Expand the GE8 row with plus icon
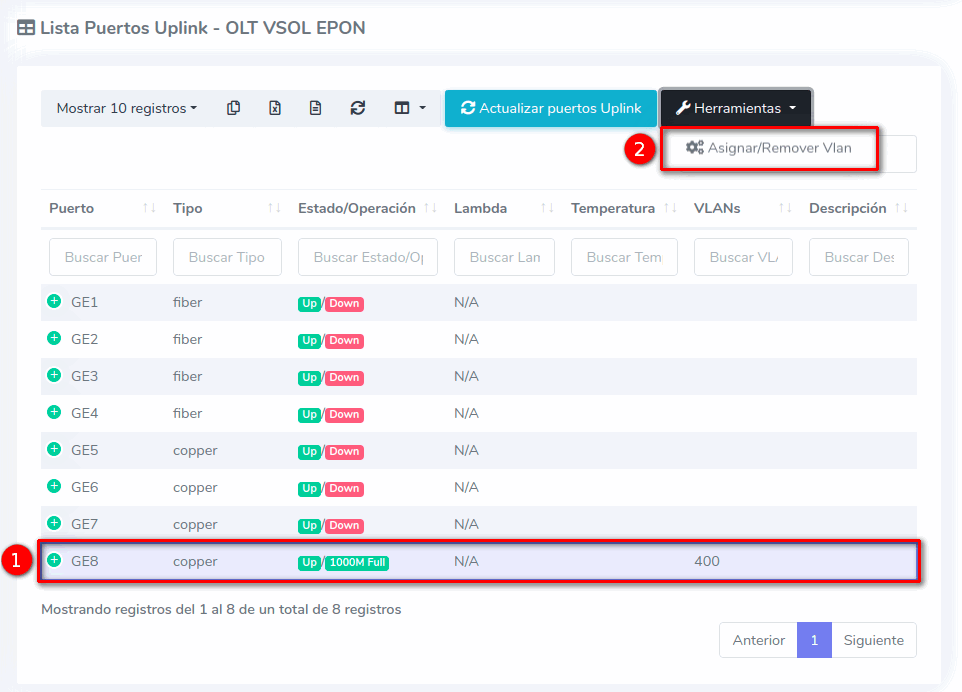 (54, 560)
